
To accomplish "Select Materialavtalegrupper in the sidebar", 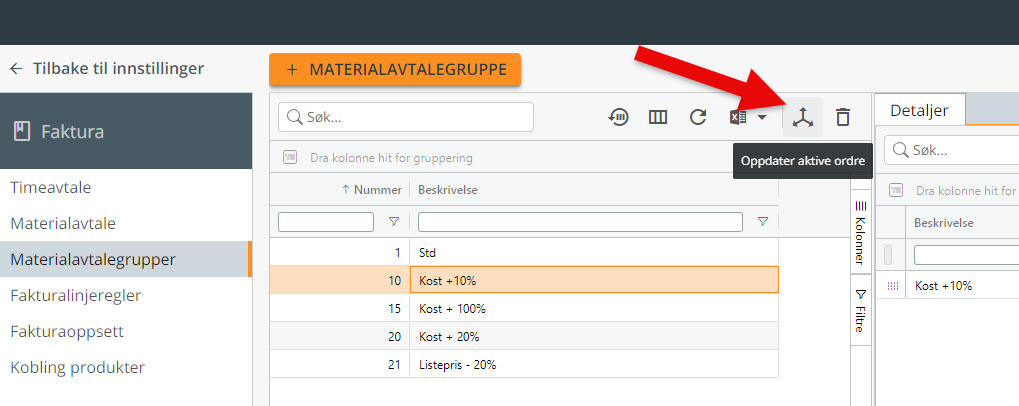I will tap(125, 259).
